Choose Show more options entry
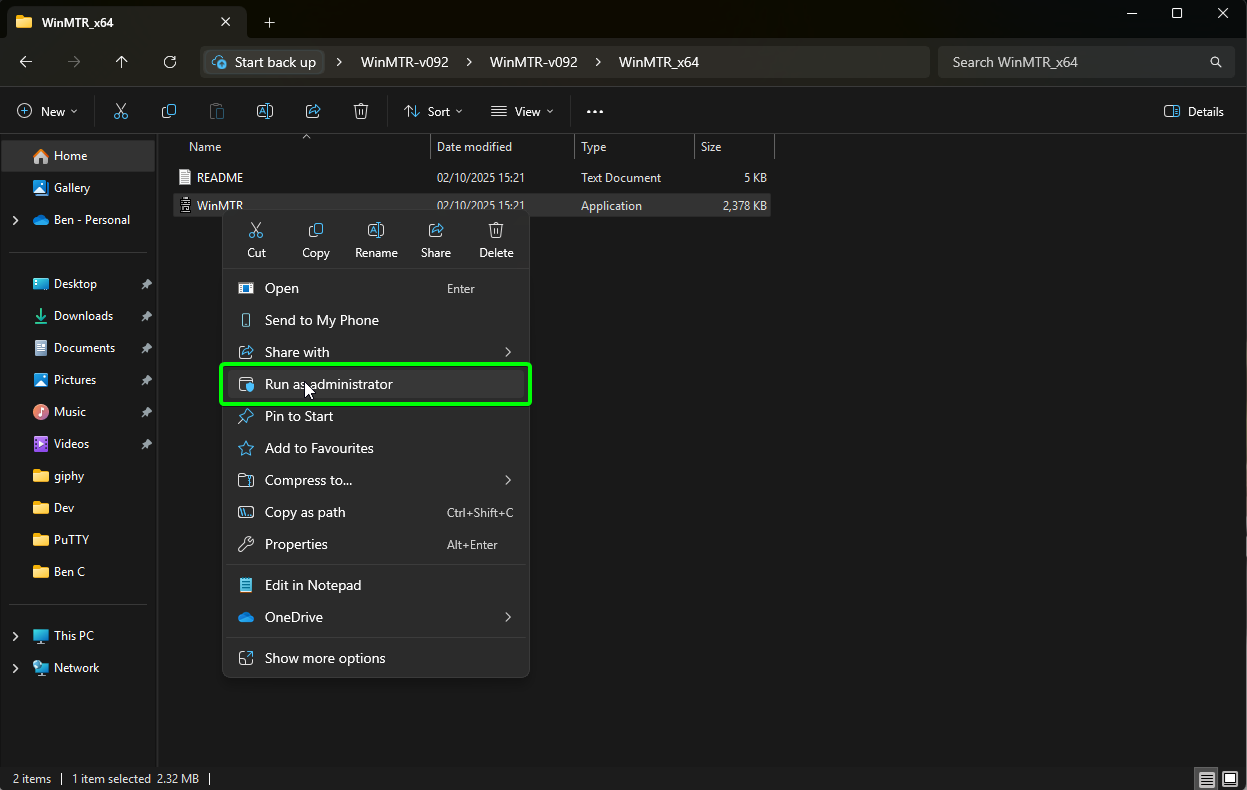The height and width of the screenshot is (790, 1247). (325, 658)
